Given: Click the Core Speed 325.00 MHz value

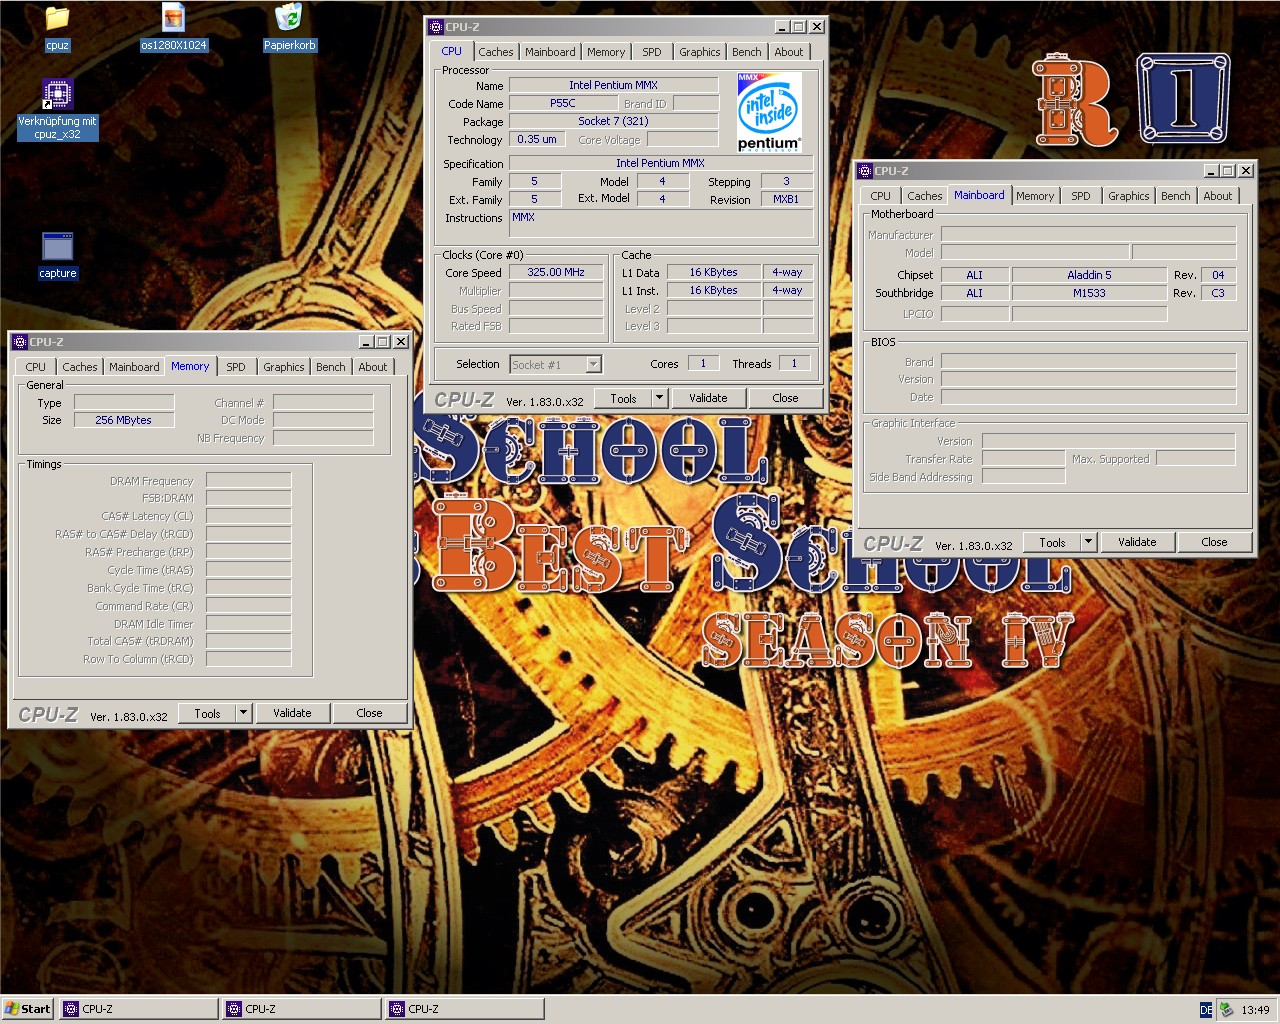Looking at the screenshot, I should (556, 272).
